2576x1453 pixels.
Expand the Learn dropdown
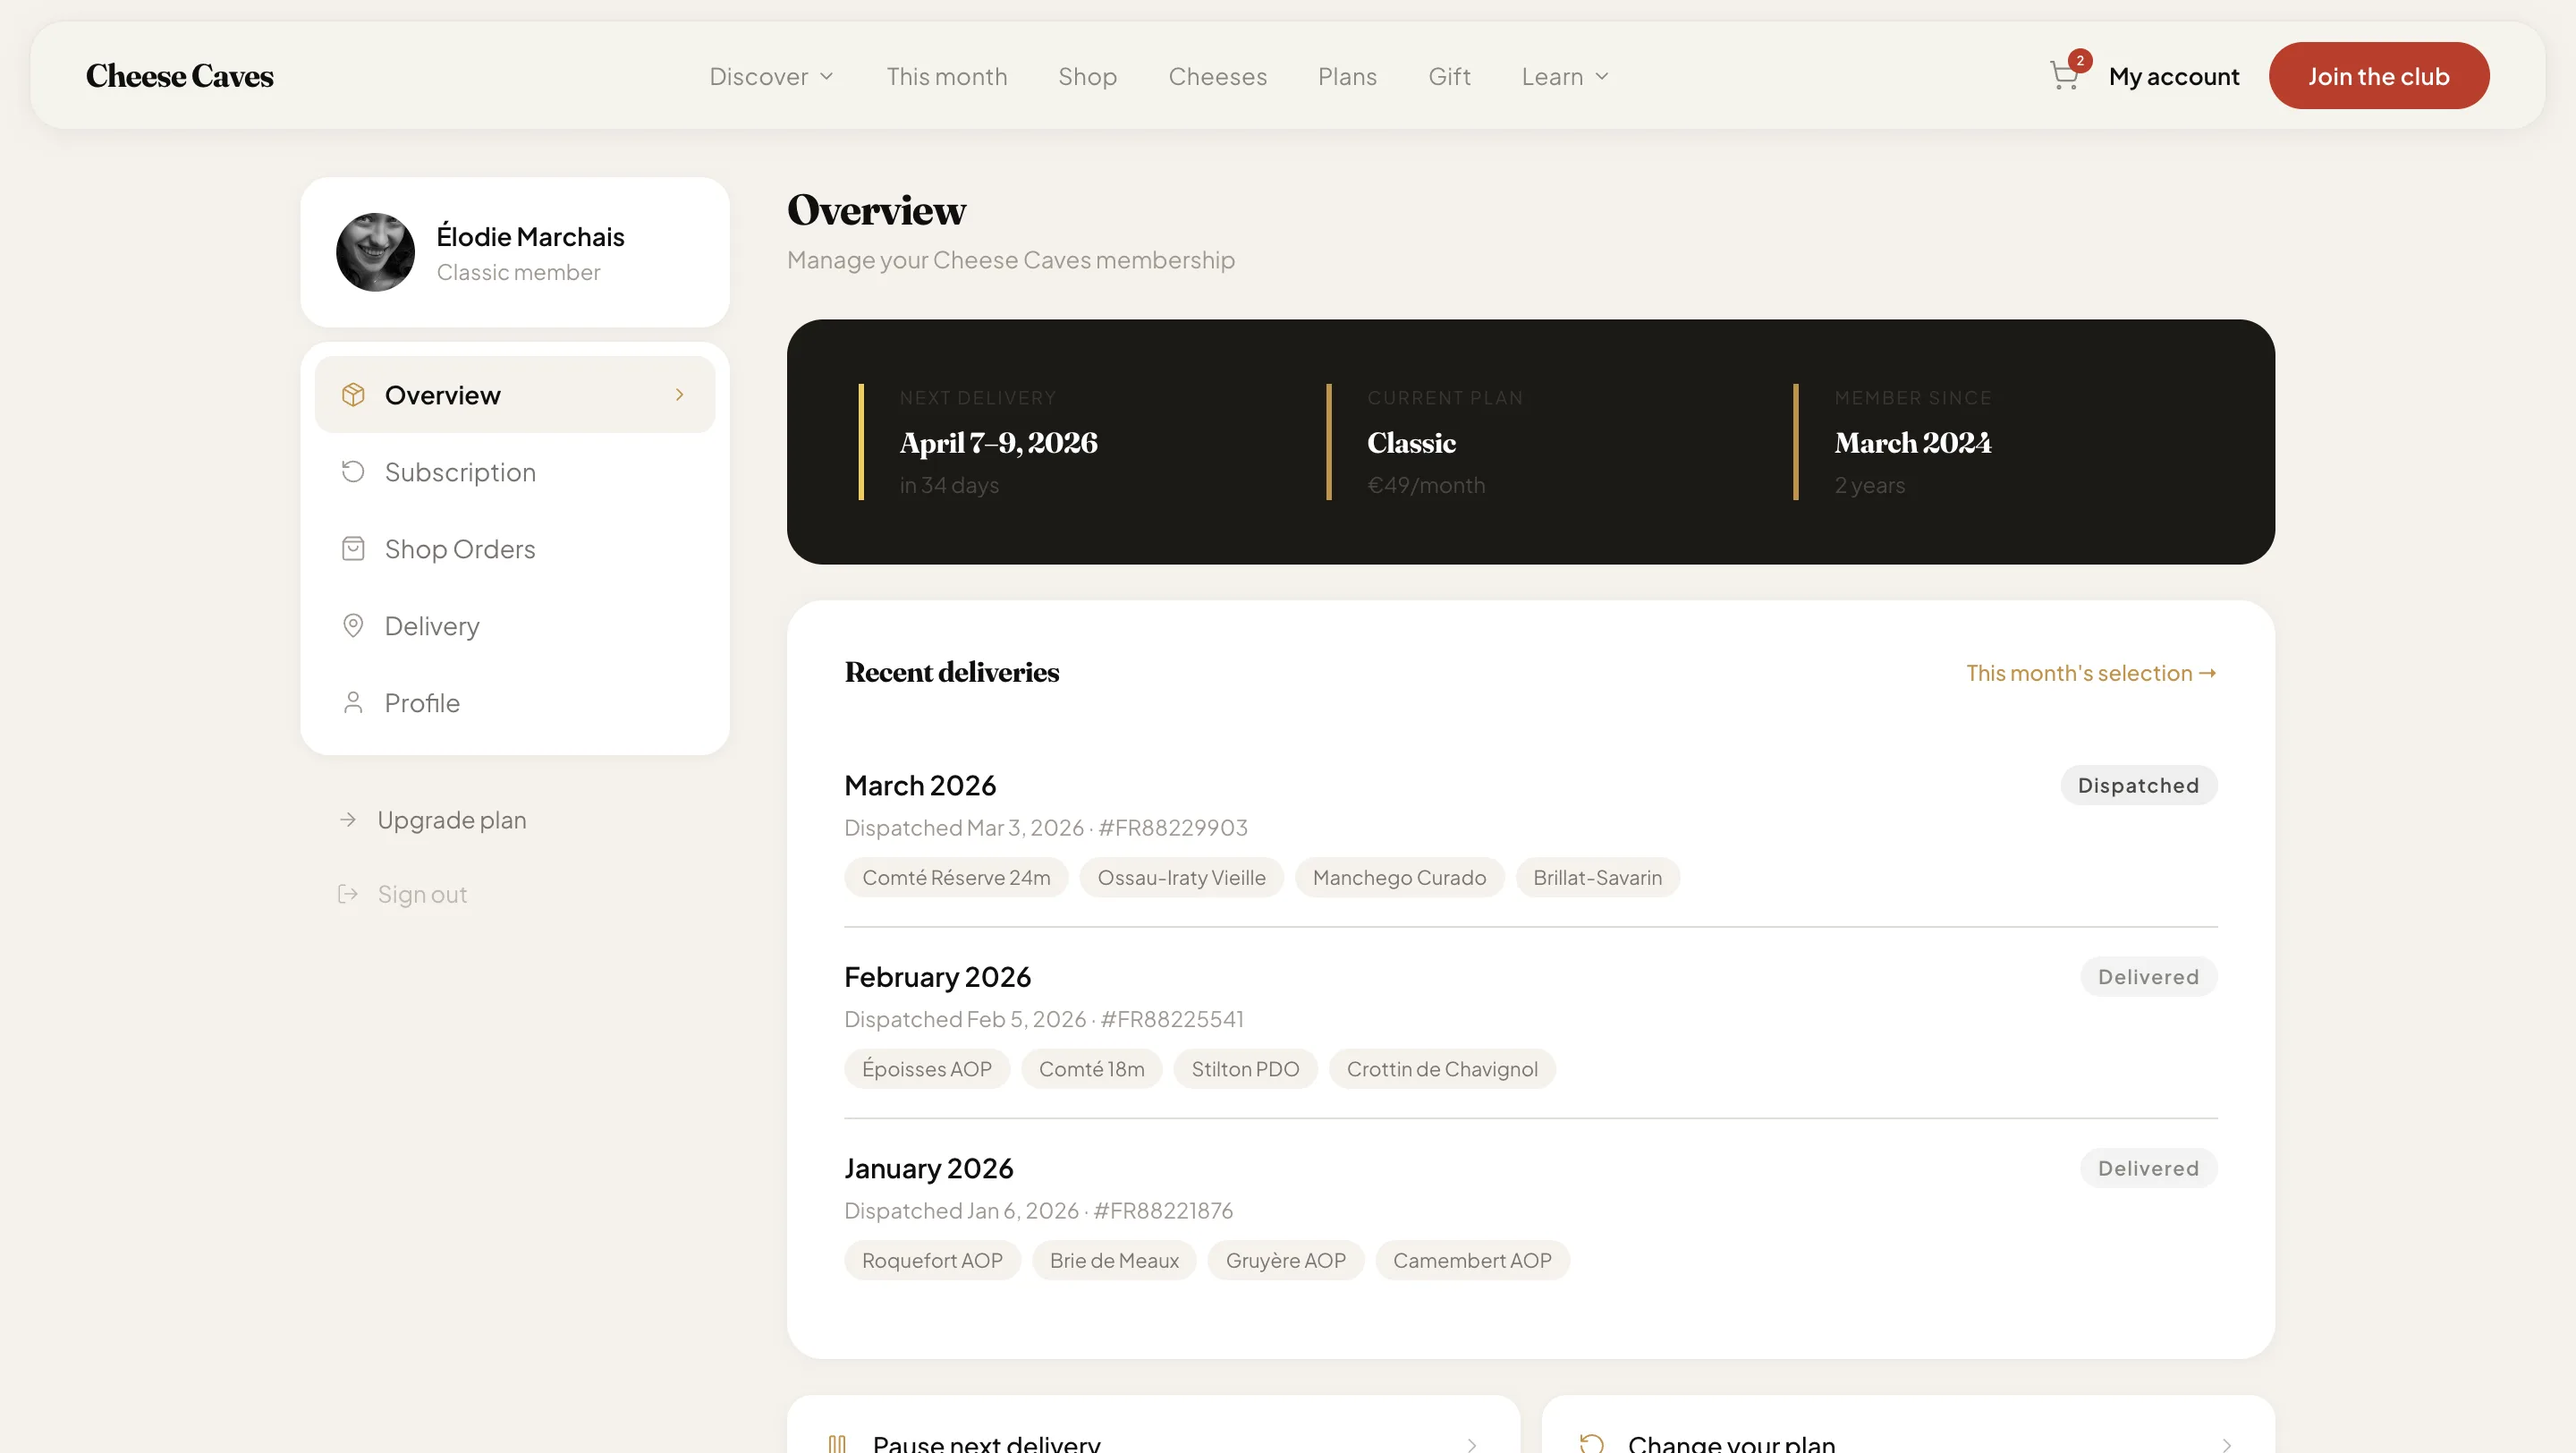click(1564, 75)
